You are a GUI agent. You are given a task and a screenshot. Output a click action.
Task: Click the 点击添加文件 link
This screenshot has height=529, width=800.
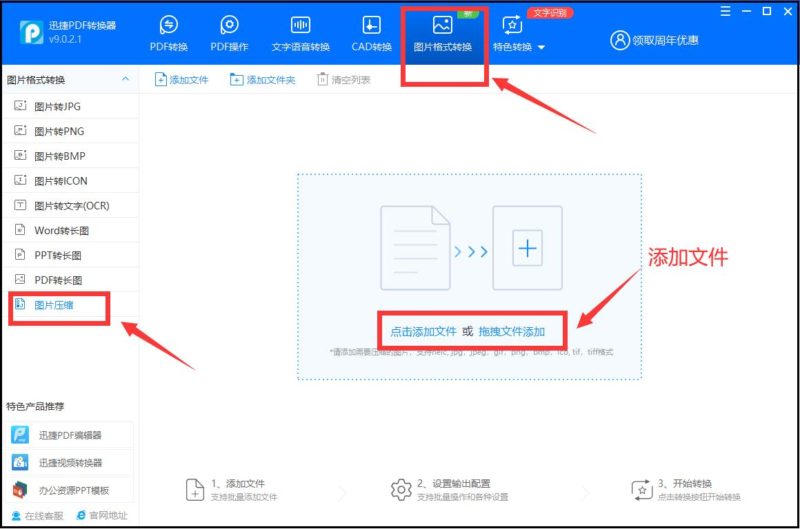coord(423,330)
